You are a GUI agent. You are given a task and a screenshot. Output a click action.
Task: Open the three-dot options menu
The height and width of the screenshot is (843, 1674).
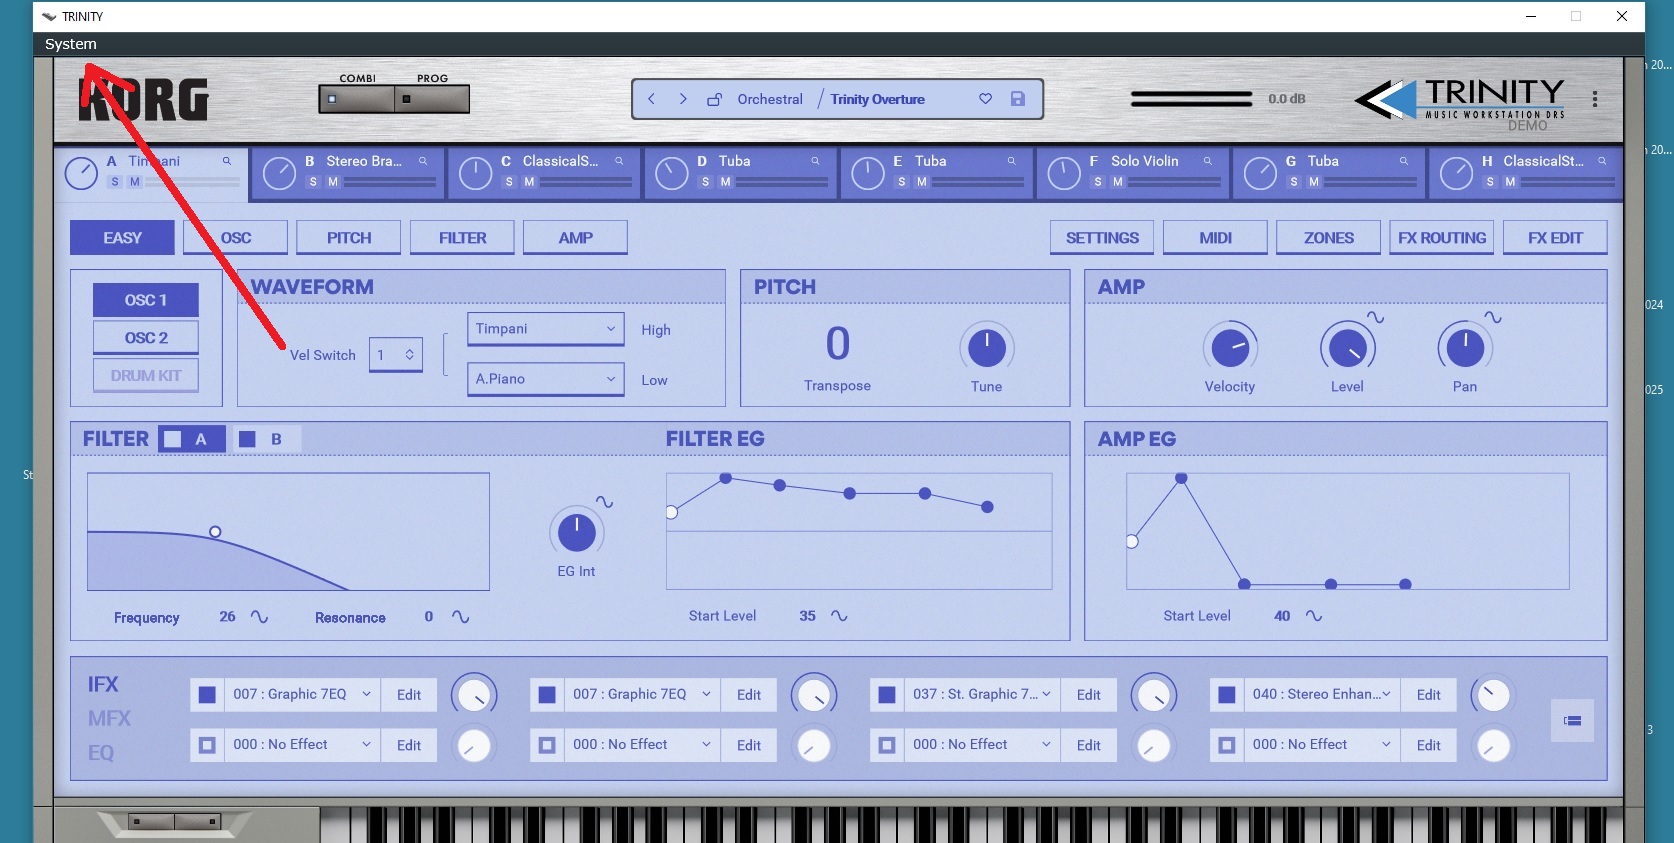(x=1595, y=99)
